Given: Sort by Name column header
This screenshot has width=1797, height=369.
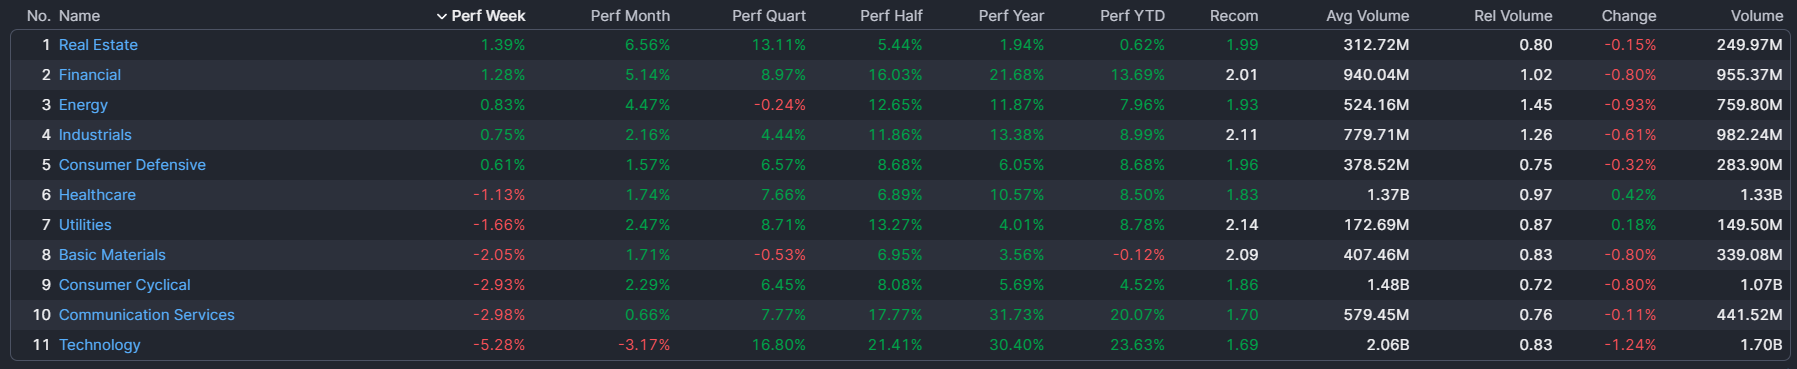Looking at the screenshot, I should 79,16.
